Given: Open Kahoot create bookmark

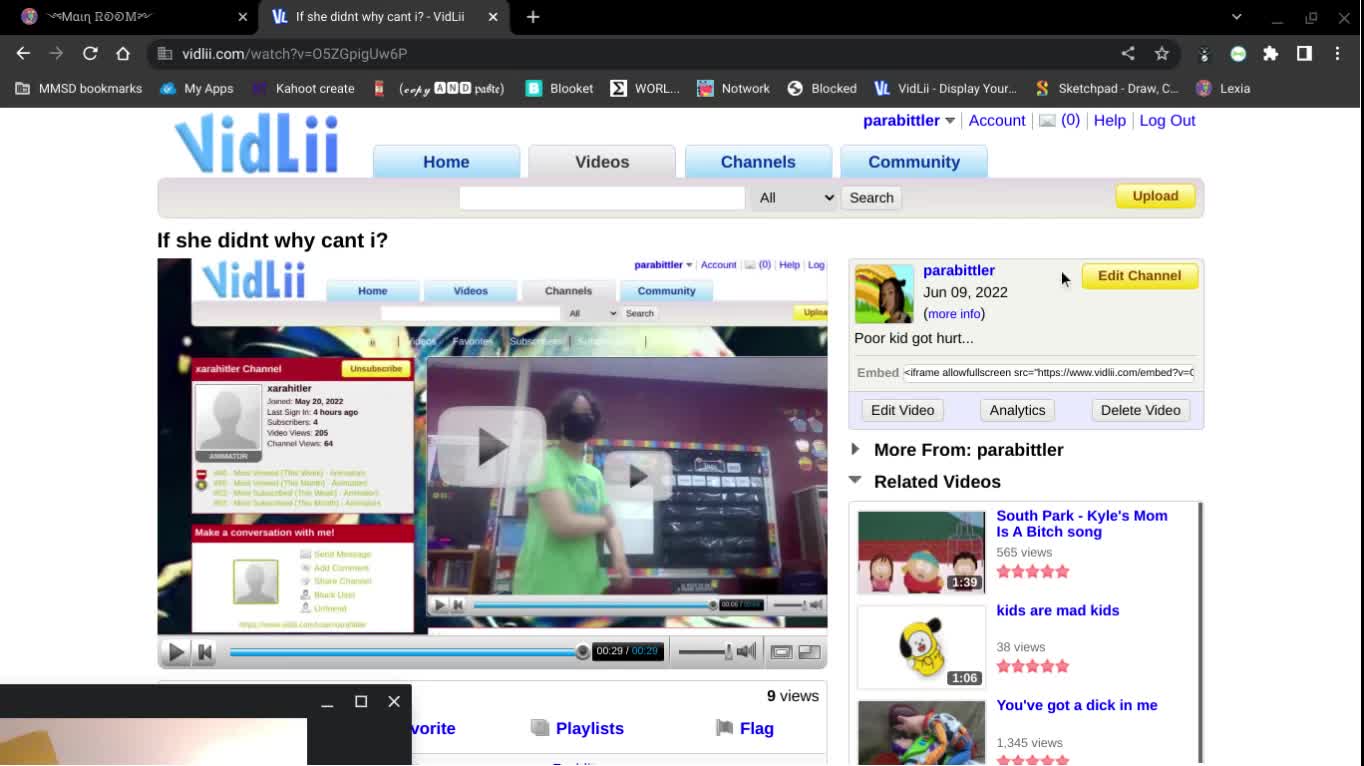Looking at the screenshot, I should point(303,88).
